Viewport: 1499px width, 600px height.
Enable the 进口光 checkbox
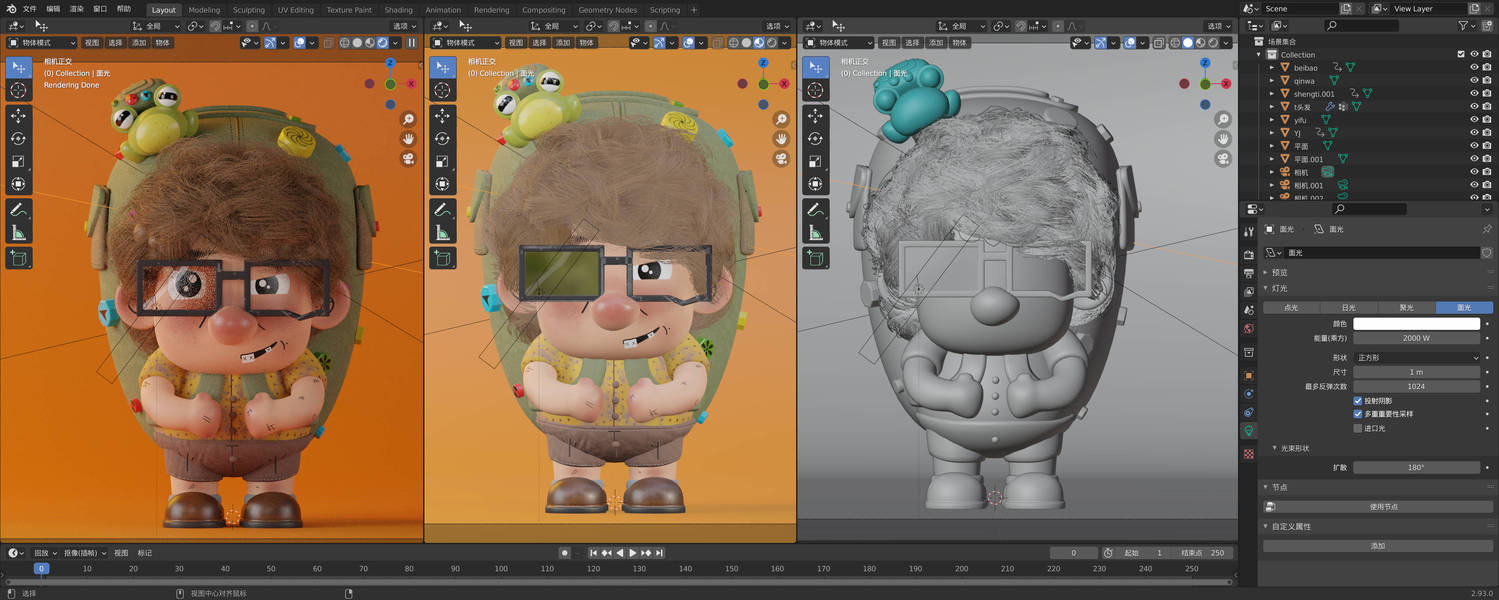[x=1358, y=428]
